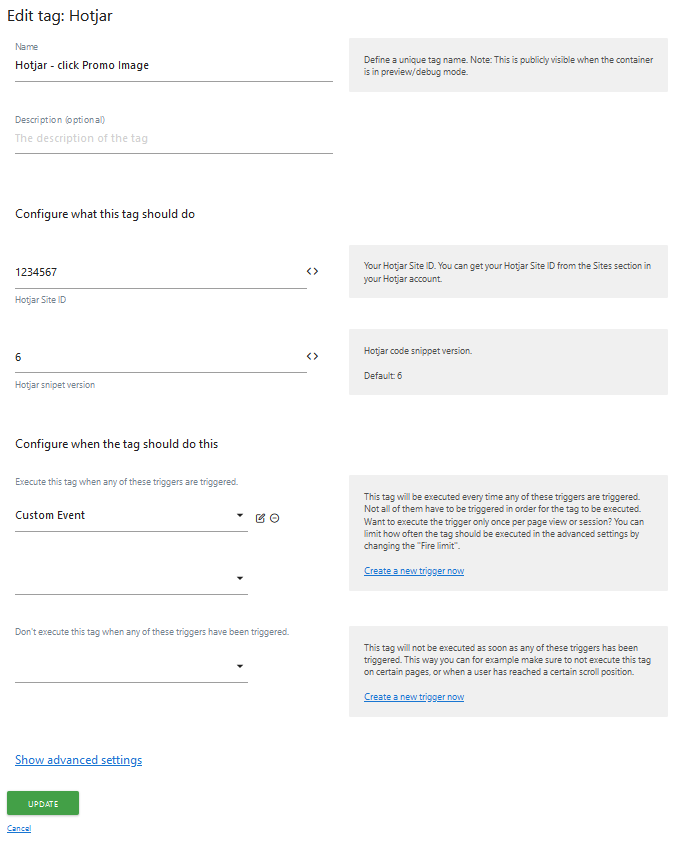Create a new firing trigger now
This screenshot has height=846, width=681.
(416, 570)
